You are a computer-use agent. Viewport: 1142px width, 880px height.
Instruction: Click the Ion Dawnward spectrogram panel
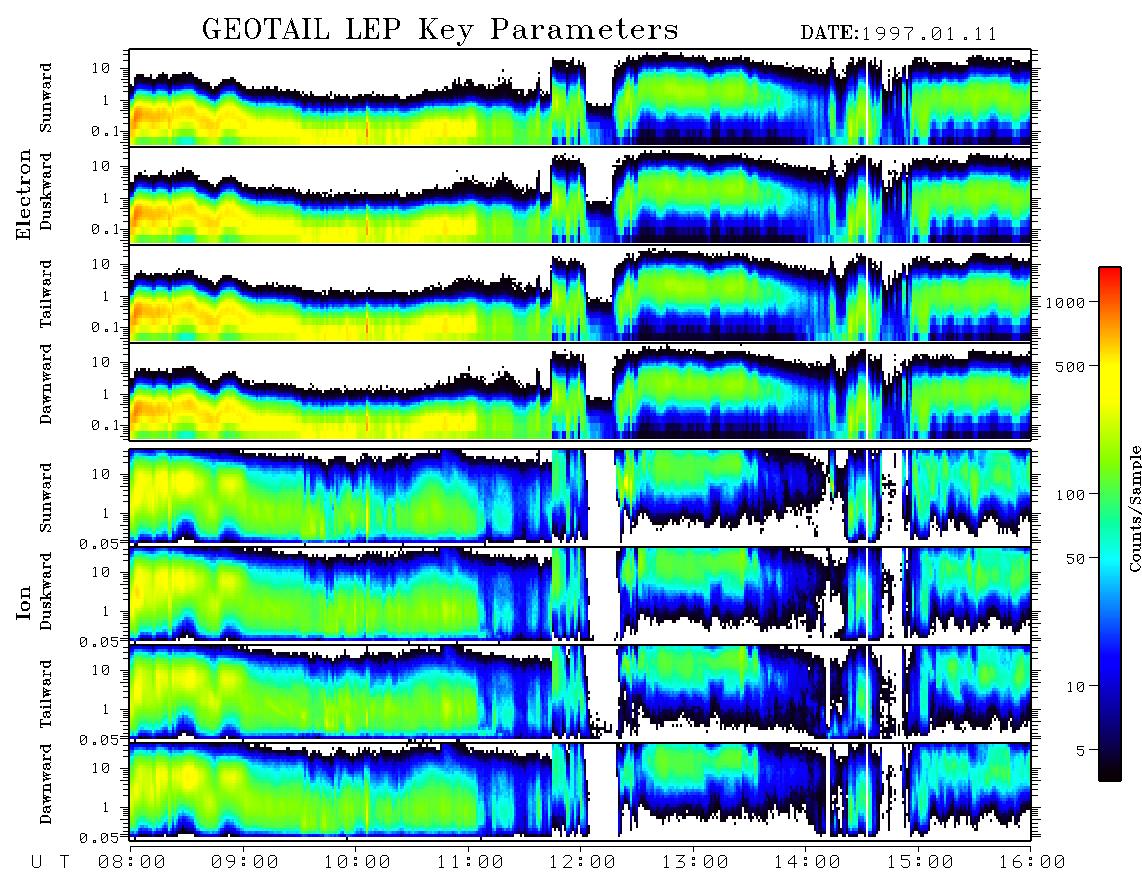coord(580,790)
